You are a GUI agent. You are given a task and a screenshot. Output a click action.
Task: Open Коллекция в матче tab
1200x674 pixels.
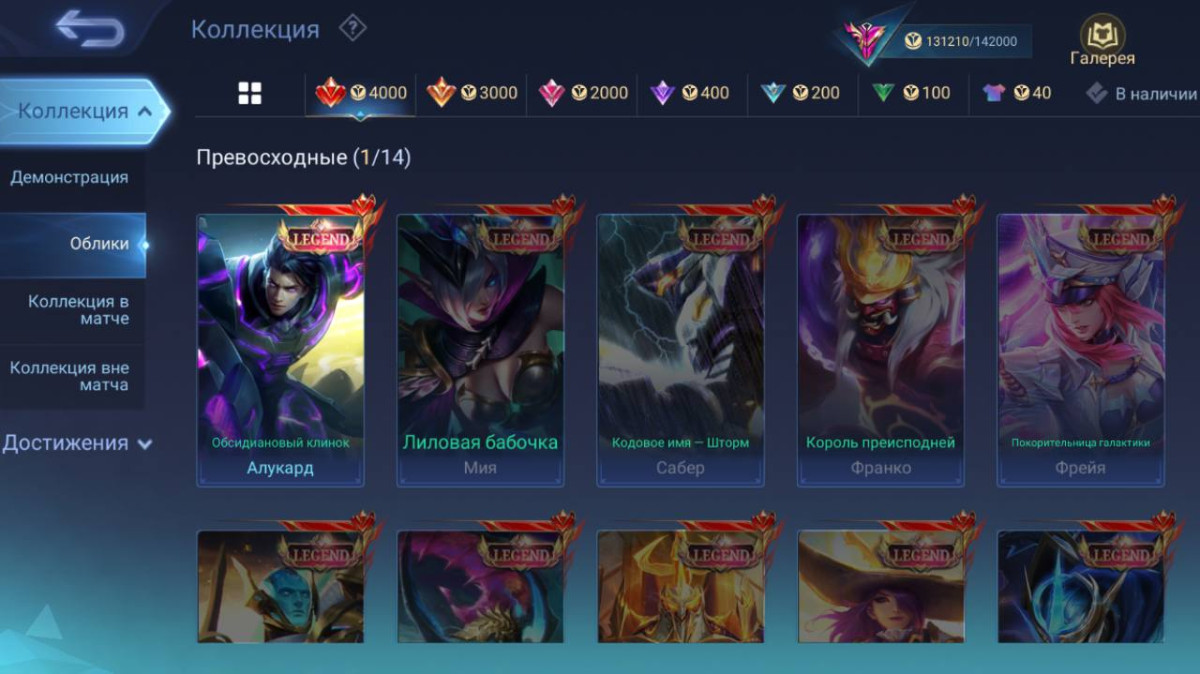click(72, 310)
